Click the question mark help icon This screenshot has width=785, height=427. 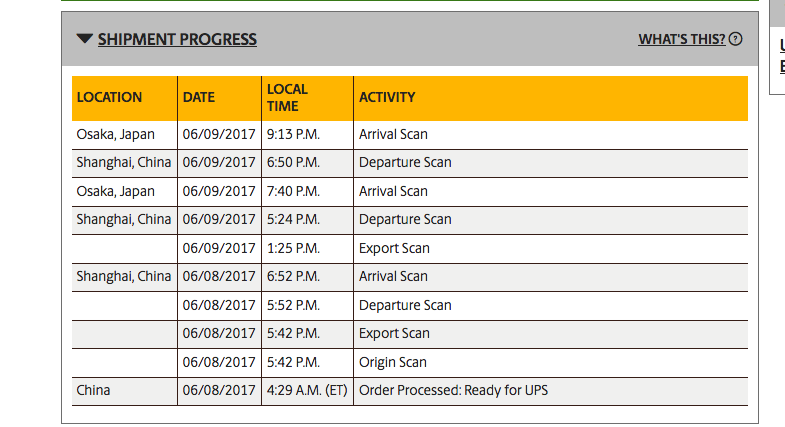(x=735, y=39)
